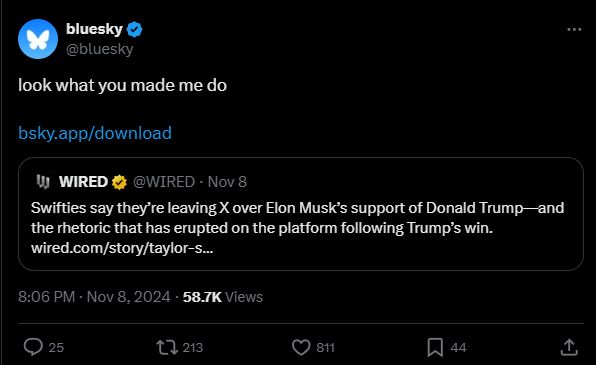596x365 pixels.
Task: Click the gold verified badge beside WIRED
Action: 119,182
